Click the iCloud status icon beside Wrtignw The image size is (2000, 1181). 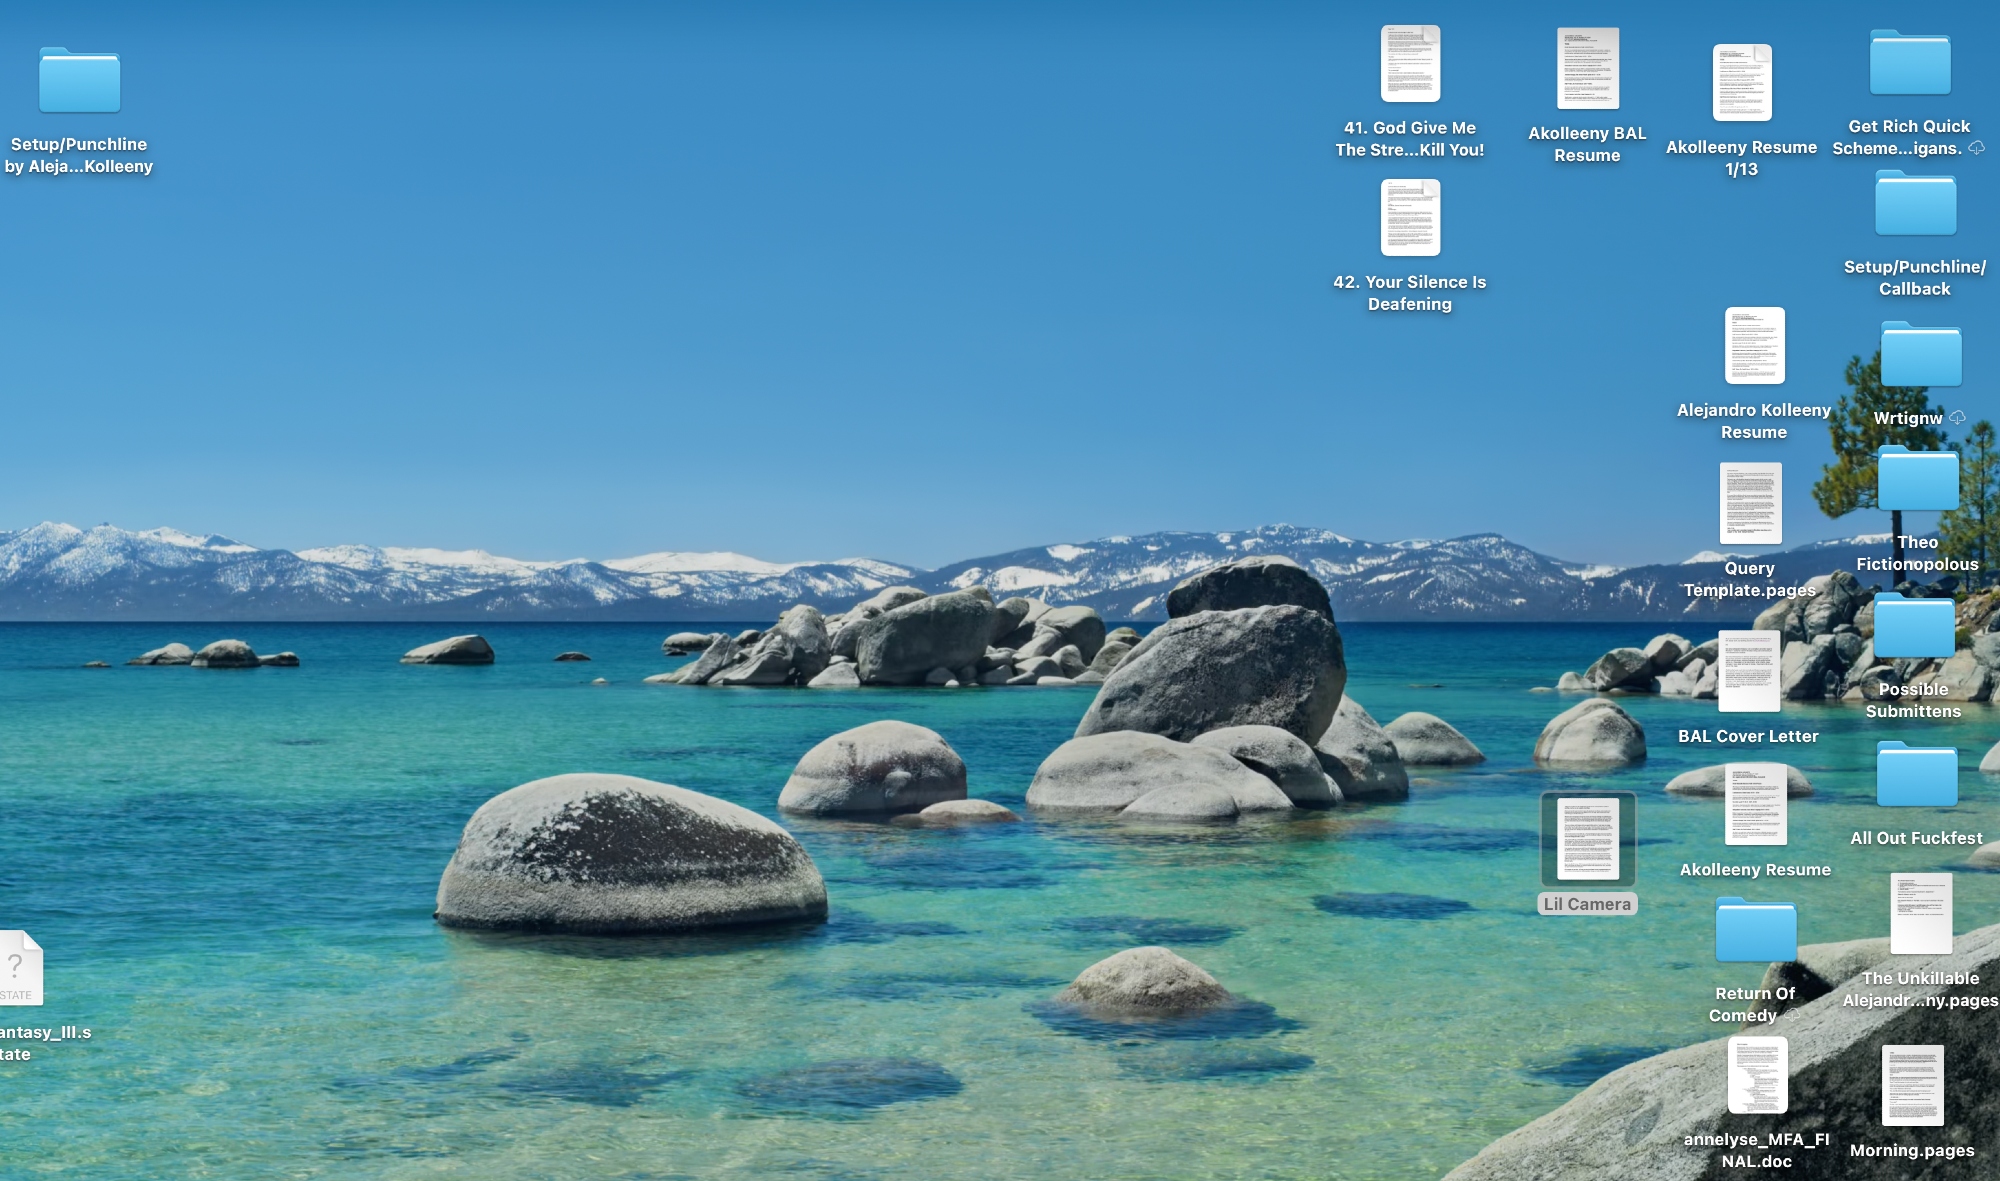pos(1957,418)
